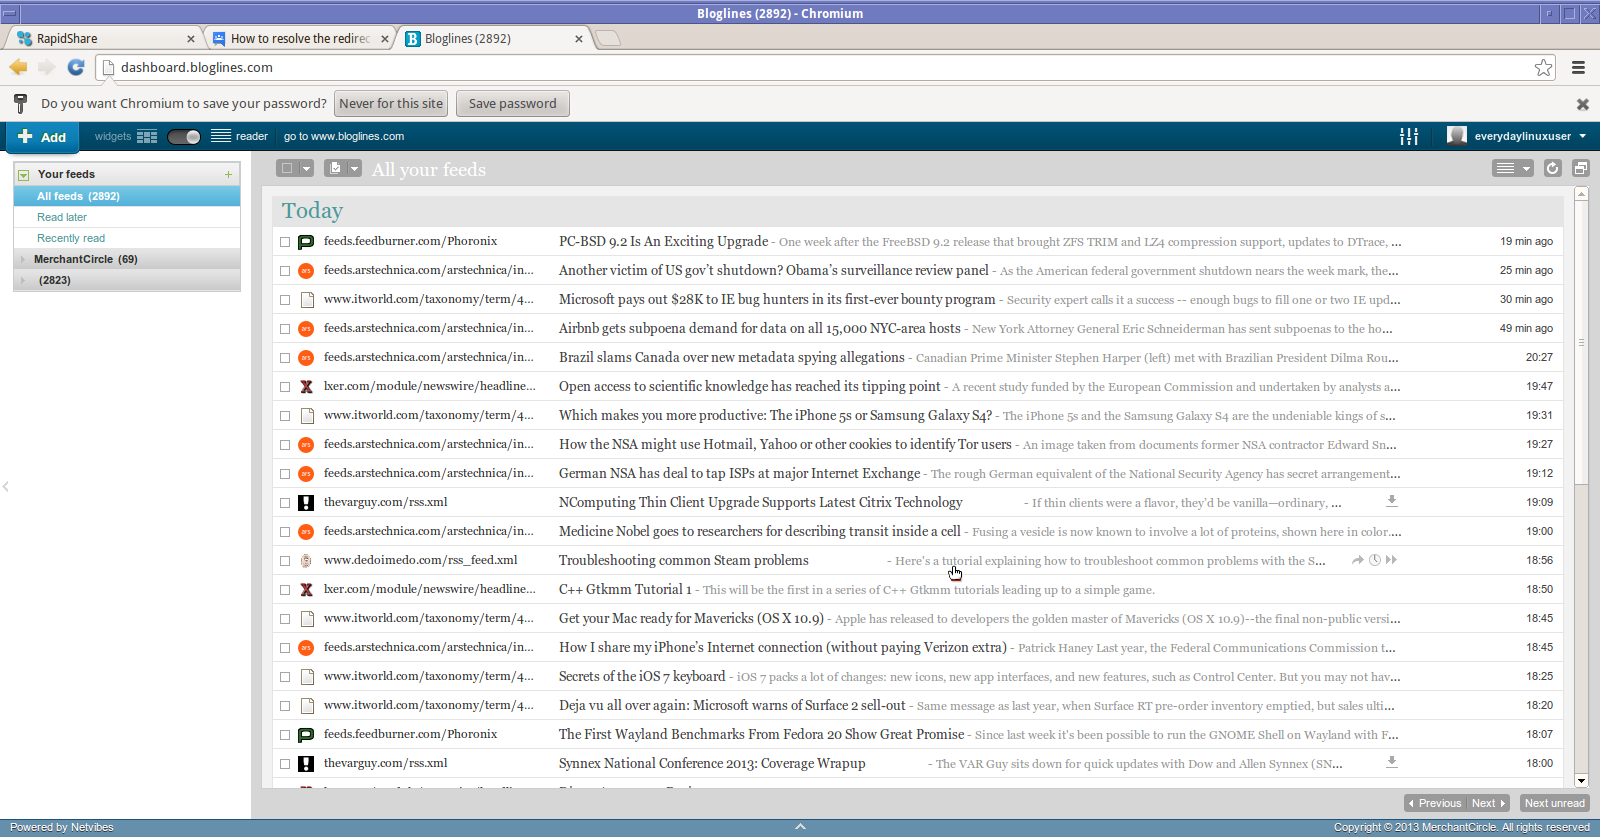Select All feeds (2892) in sidebar

pos(127,196)
